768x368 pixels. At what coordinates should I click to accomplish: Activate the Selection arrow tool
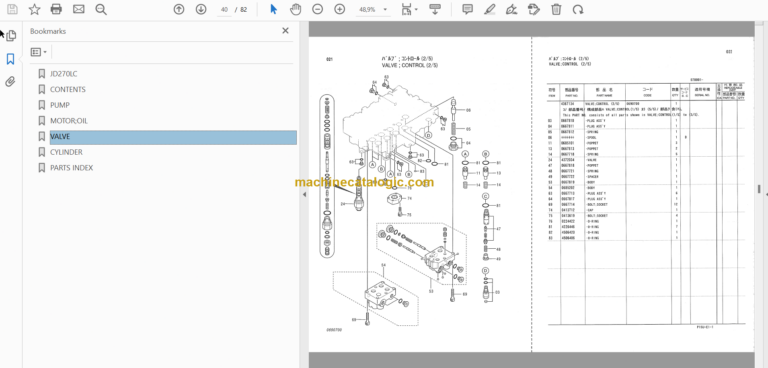click(273, 9)
